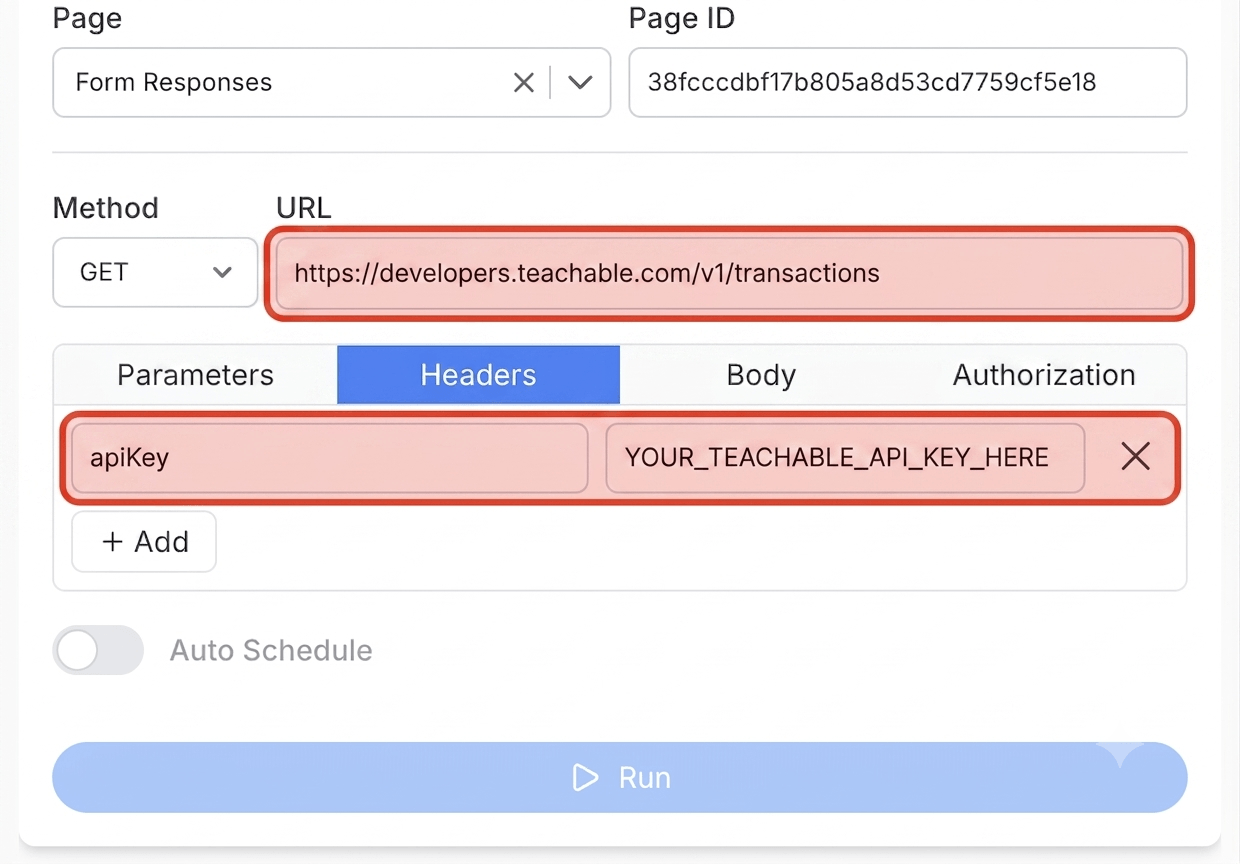Remove the apiKey header row
Screen dimensions: 1240x864
pyautogui.click(x=1135, y=457)
